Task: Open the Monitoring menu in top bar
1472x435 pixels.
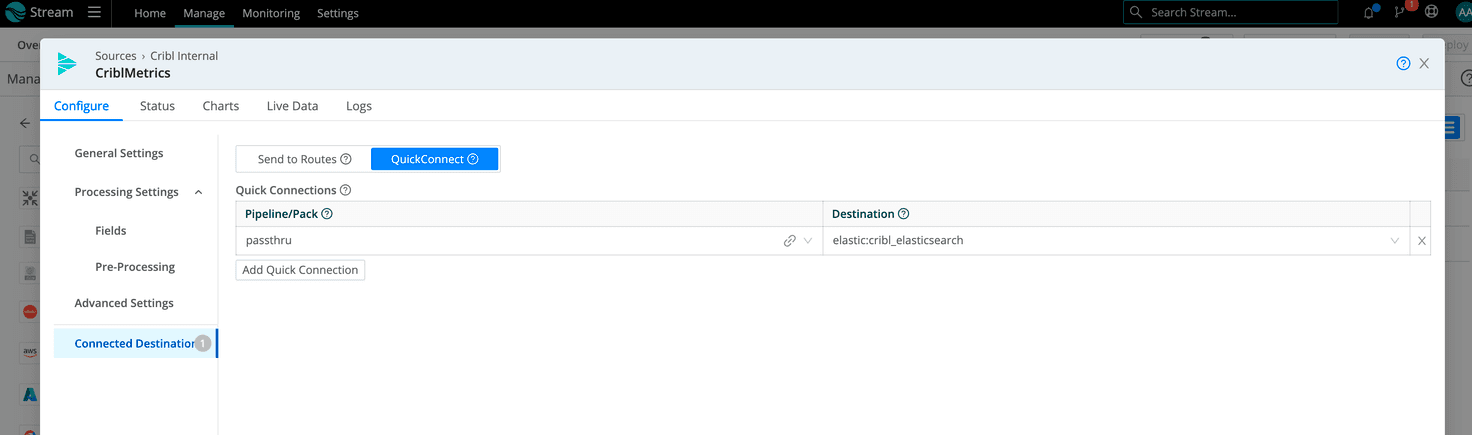Action: (x=271, y=13)
